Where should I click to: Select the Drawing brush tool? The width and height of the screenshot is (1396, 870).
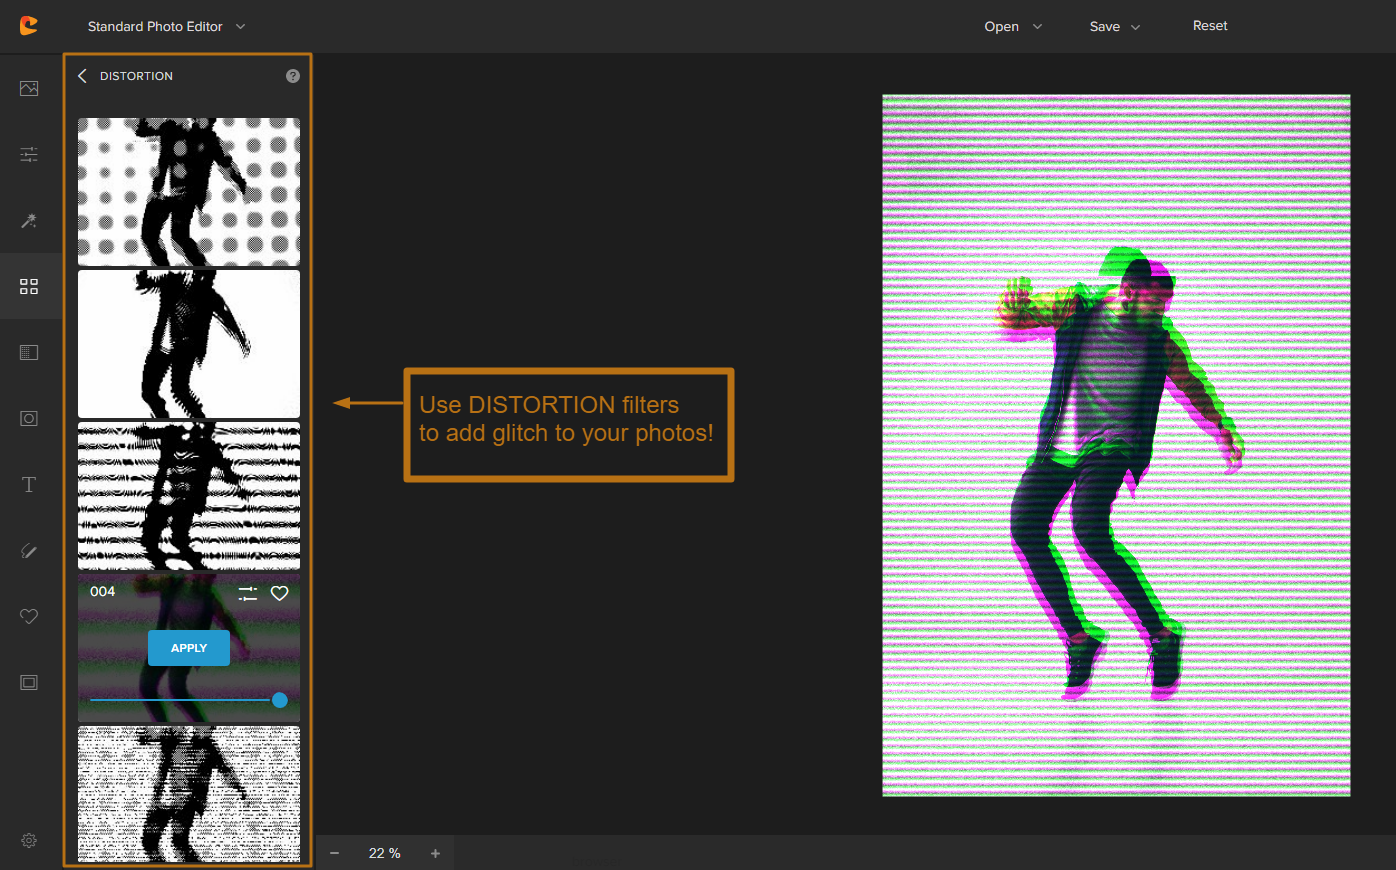[x=29, y=551]
